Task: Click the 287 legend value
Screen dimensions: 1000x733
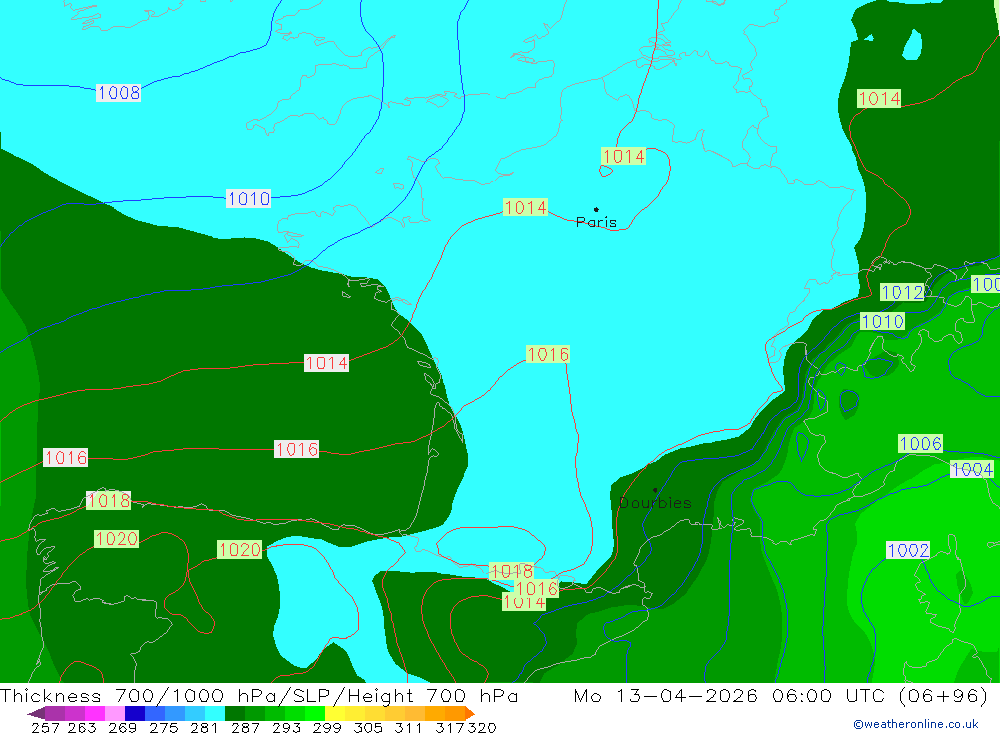Action: click(246, 727)
